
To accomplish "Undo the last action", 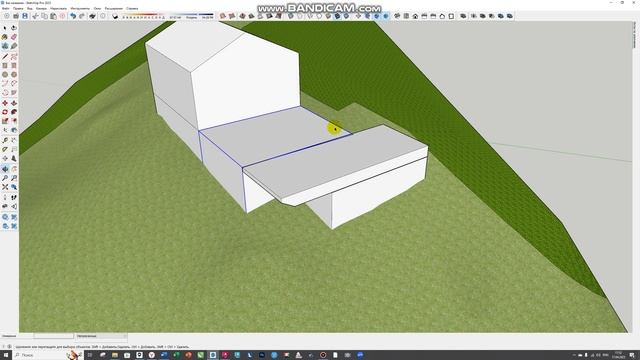I will point(73,16).
